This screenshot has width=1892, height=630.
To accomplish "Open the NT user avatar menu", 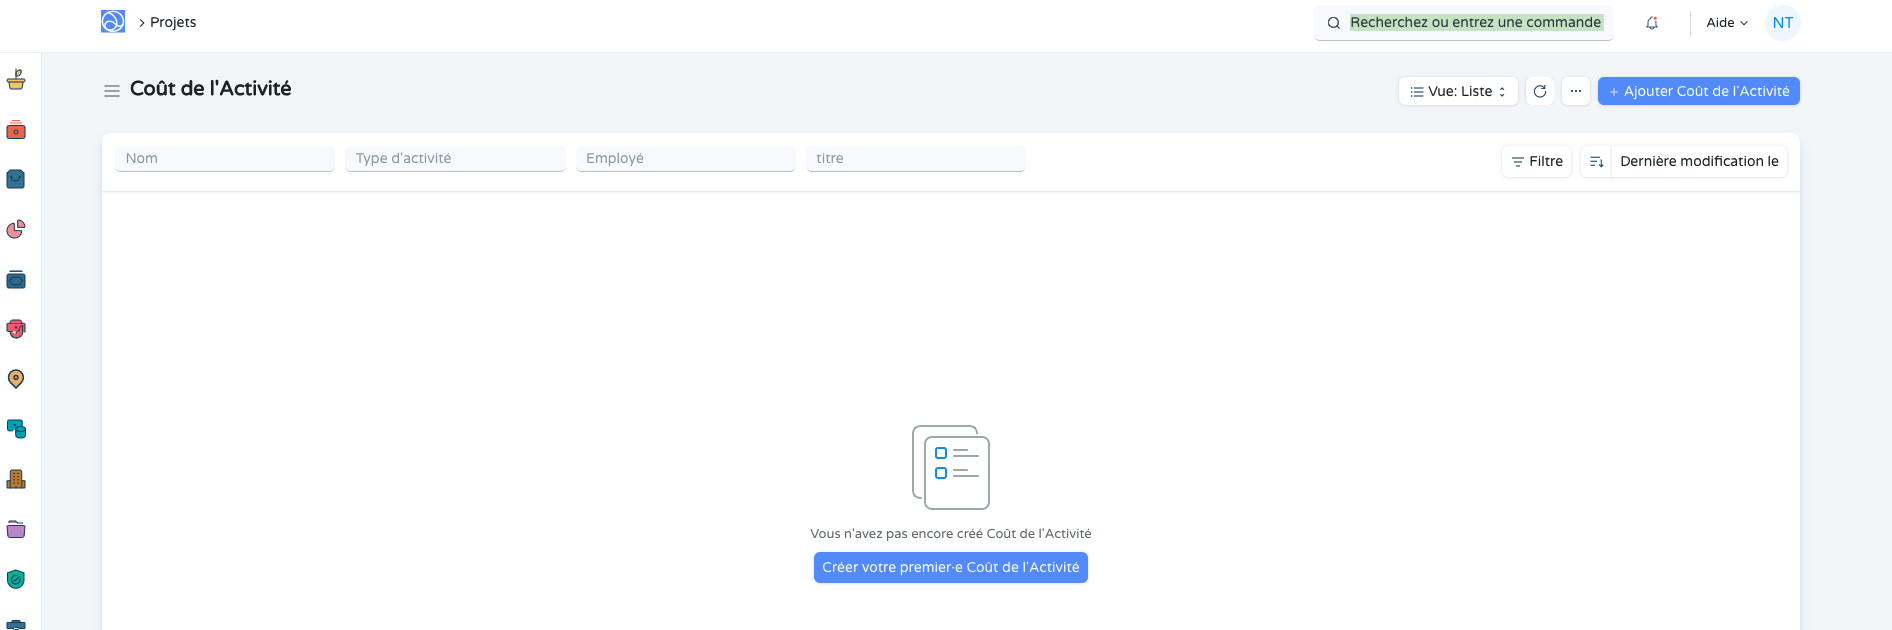I will [x=1782, y=23].
